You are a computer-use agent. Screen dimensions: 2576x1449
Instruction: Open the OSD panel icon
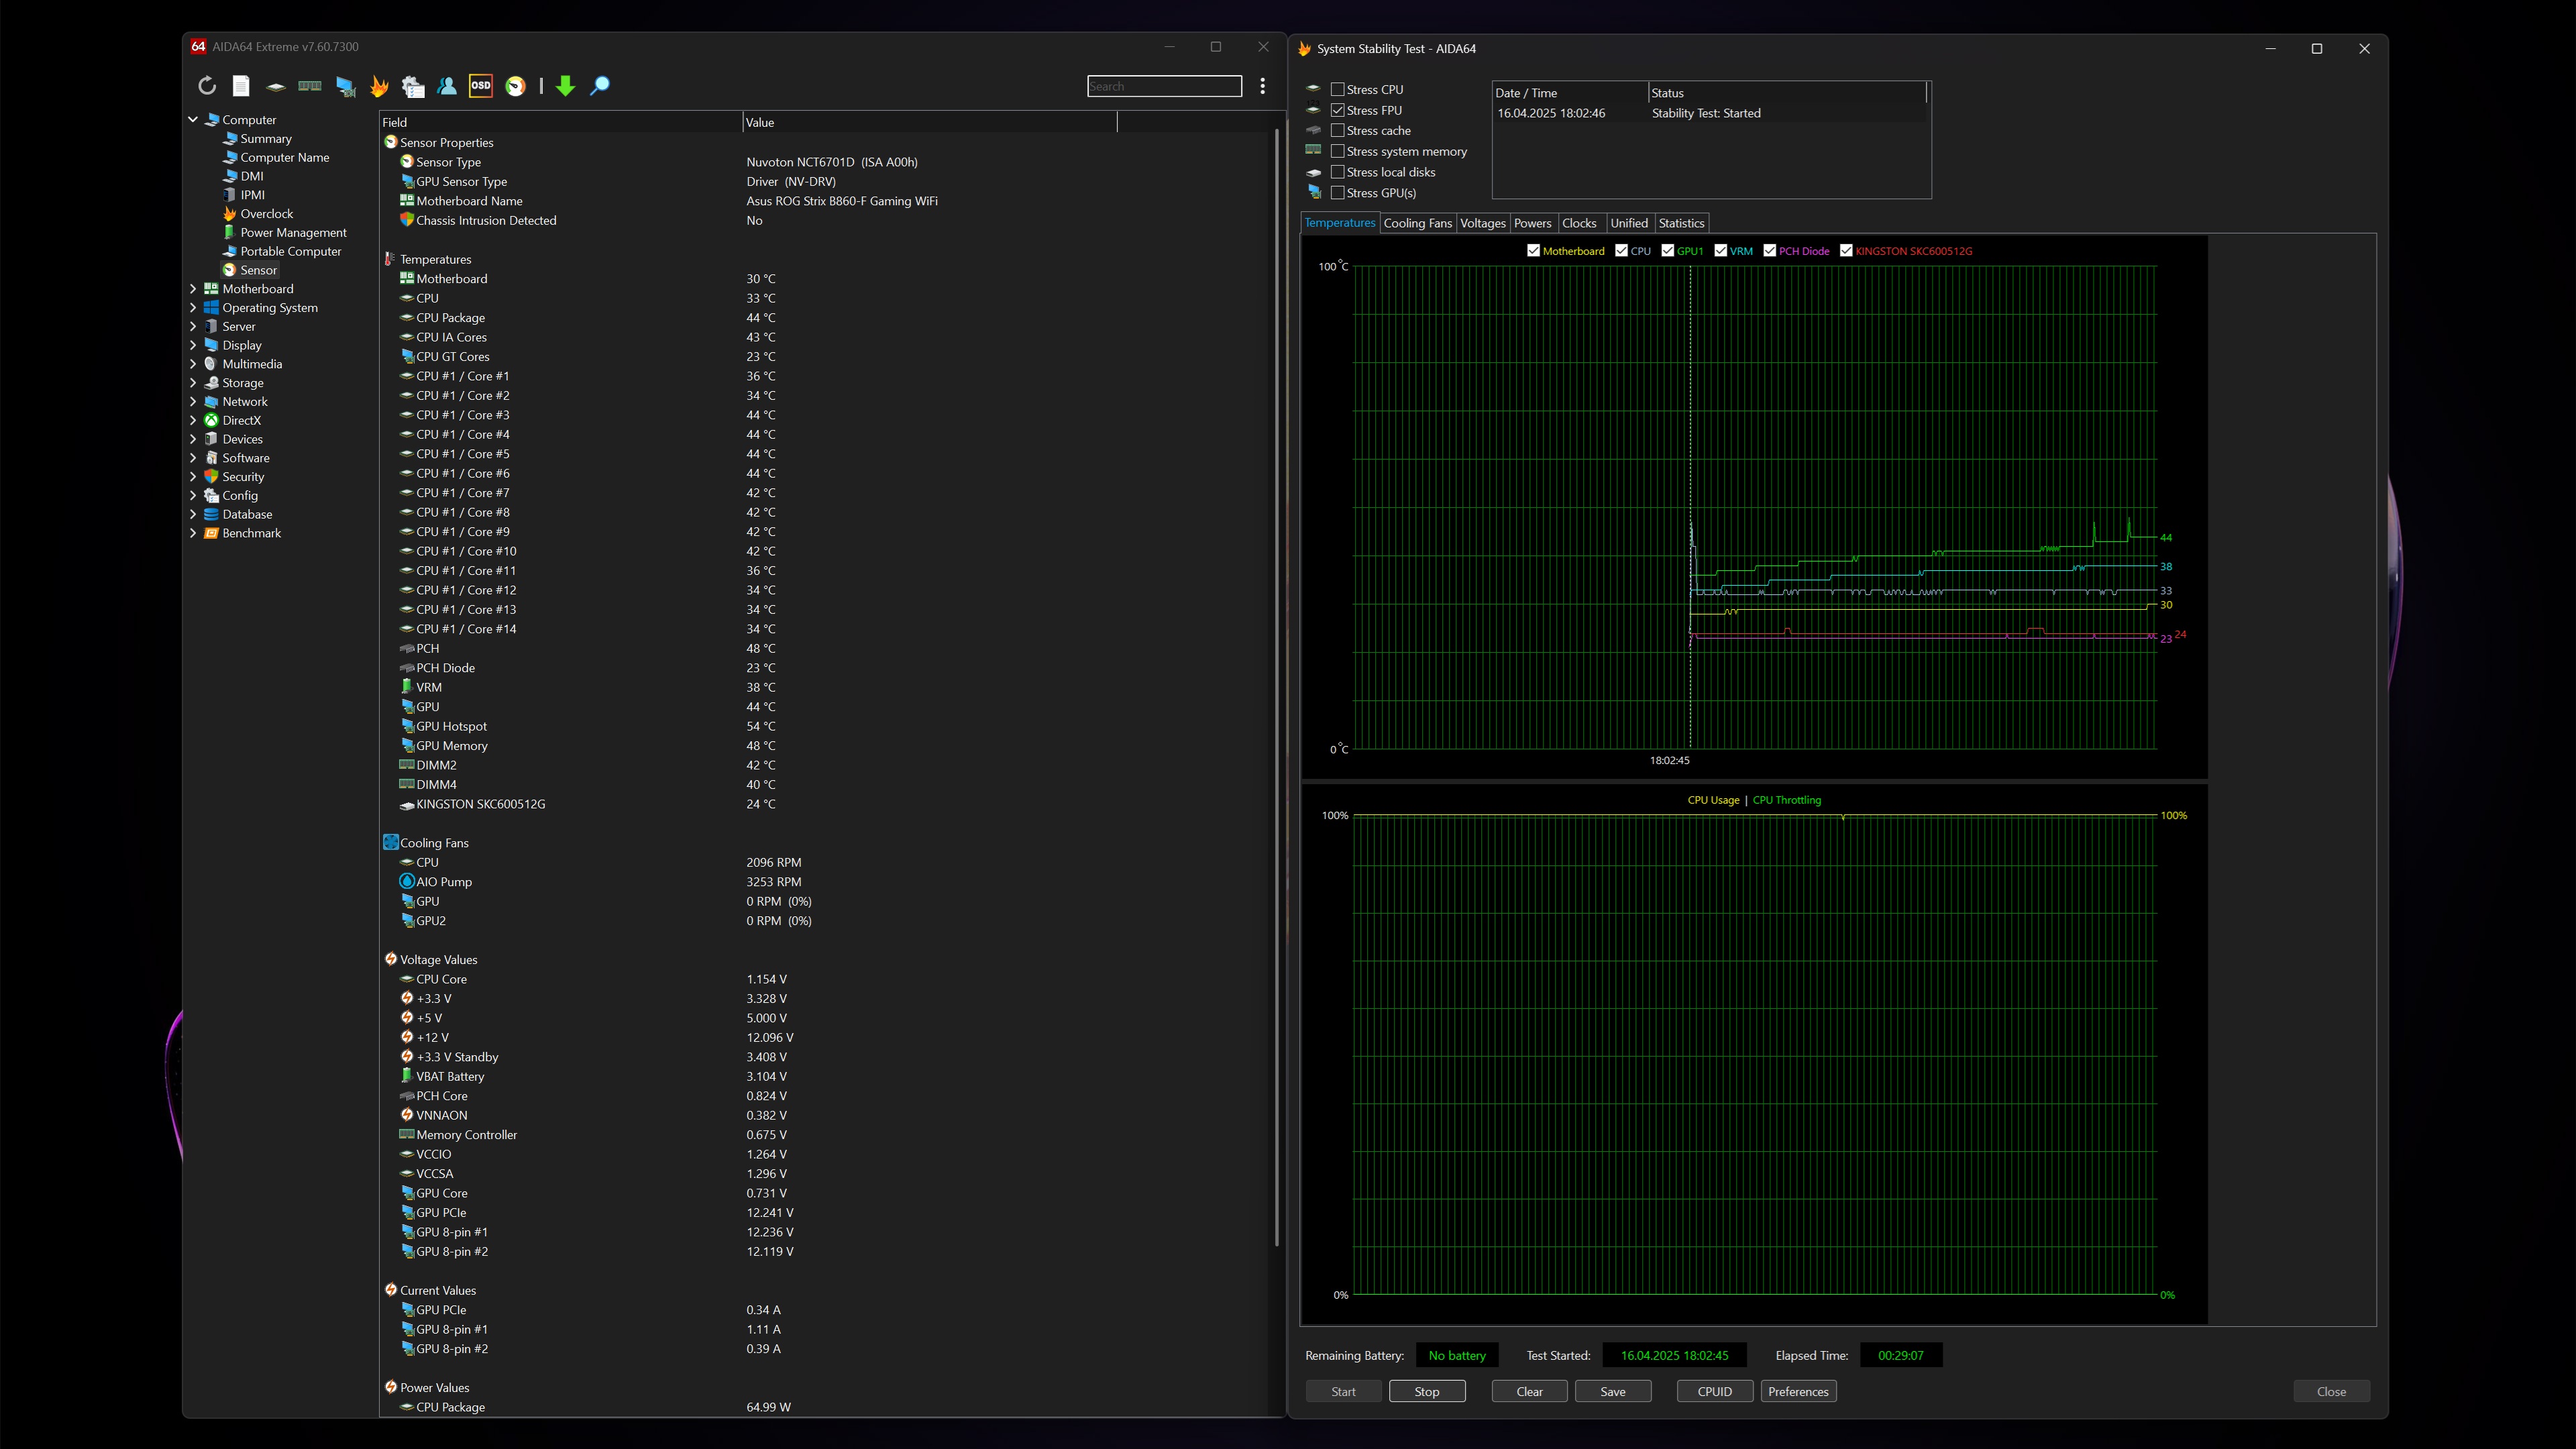(481, 86)
